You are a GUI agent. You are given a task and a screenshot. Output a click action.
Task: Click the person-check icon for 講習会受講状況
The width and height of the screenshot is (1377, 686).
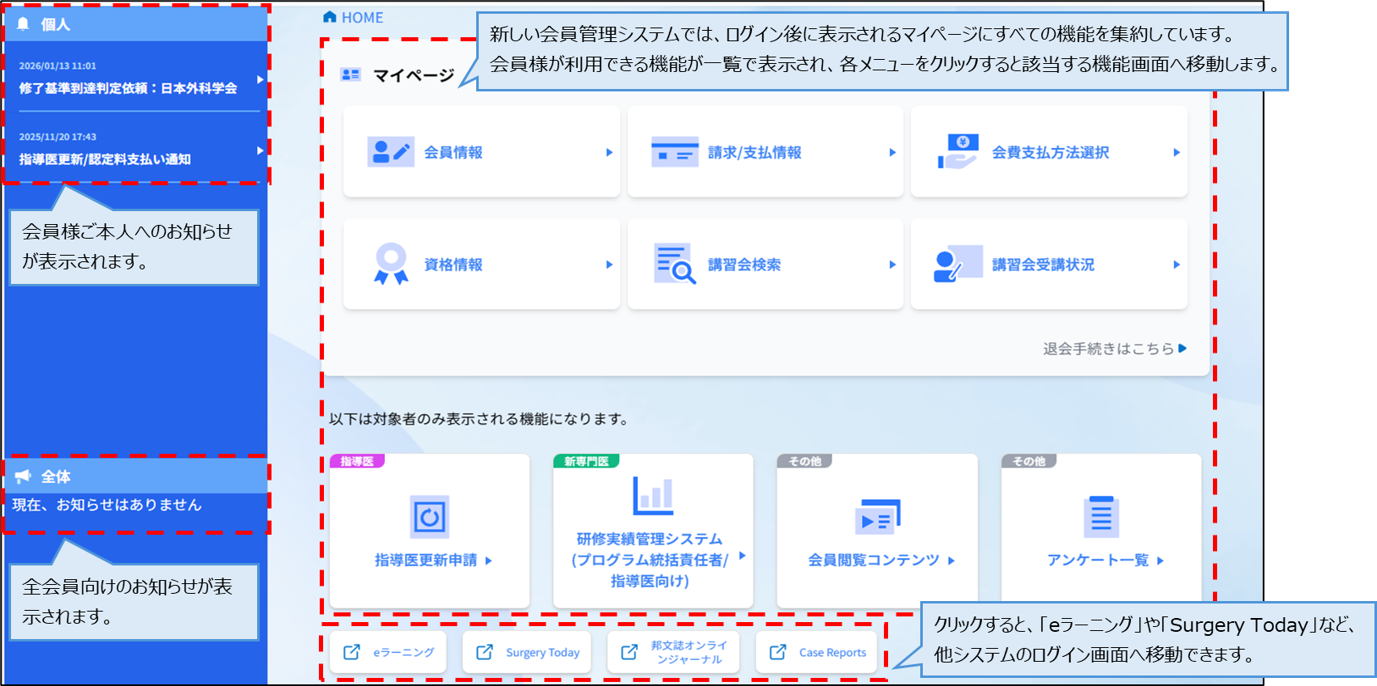(x=958, y=263)
